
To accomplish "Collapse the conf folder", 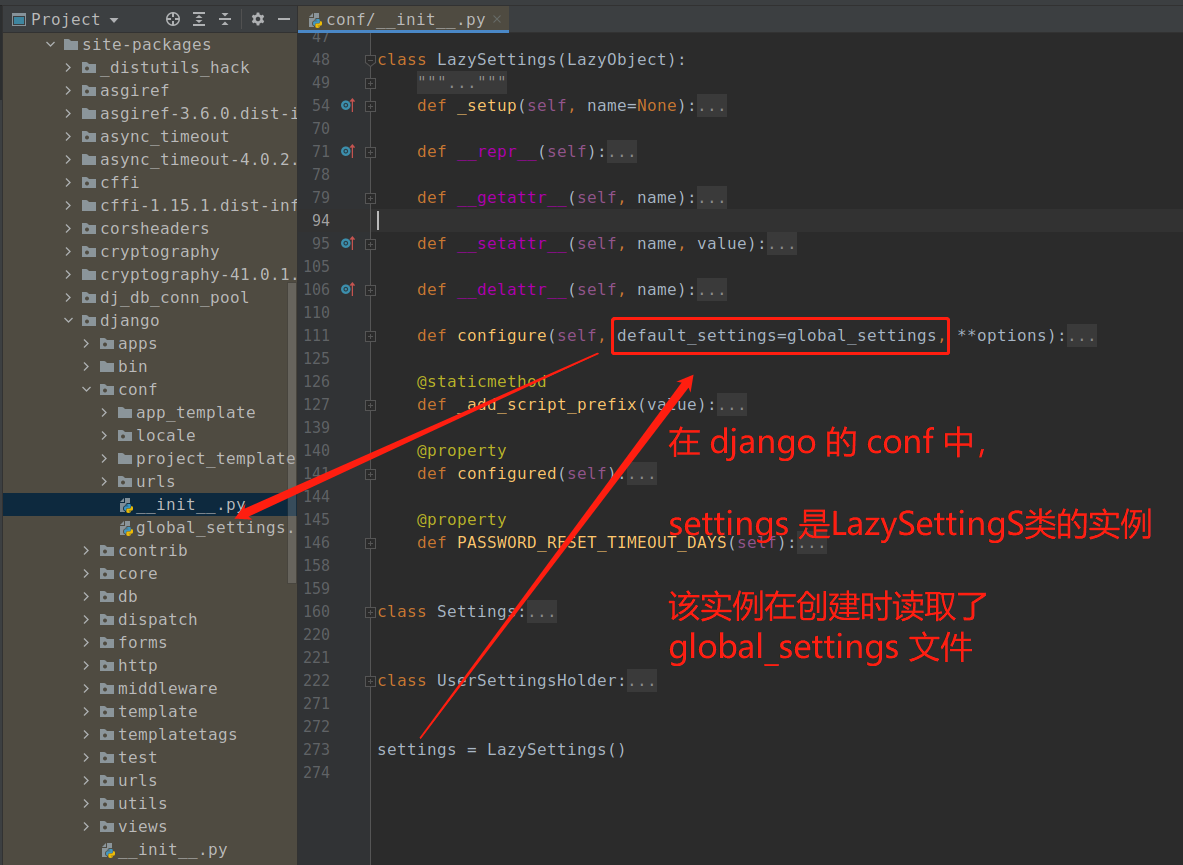I will click(x=87, y=389).
